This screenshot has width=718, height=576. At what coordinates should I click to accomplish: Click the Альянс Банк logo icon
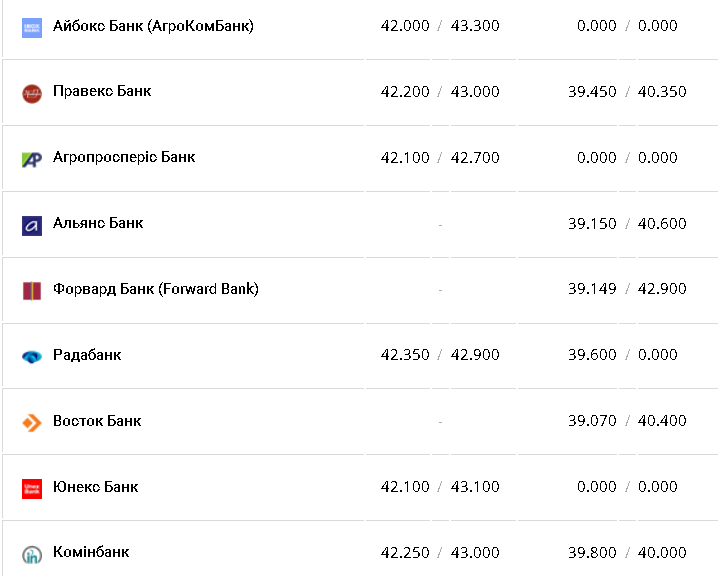point(32,225)
